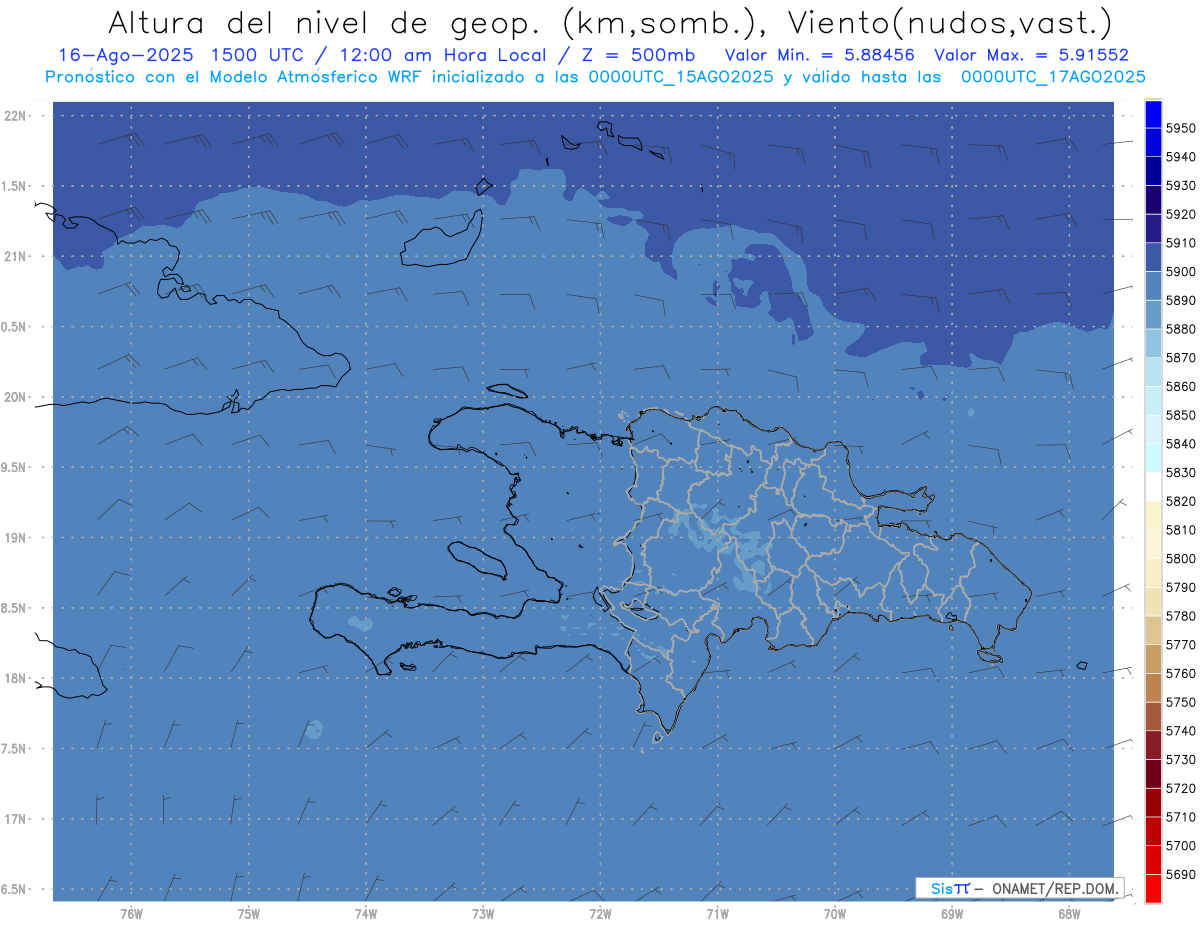Image resolution: width=1200 pixels, height=927 pixels.
Task: Click the 5870 legend label
Action: click(x=1180, y=358)
